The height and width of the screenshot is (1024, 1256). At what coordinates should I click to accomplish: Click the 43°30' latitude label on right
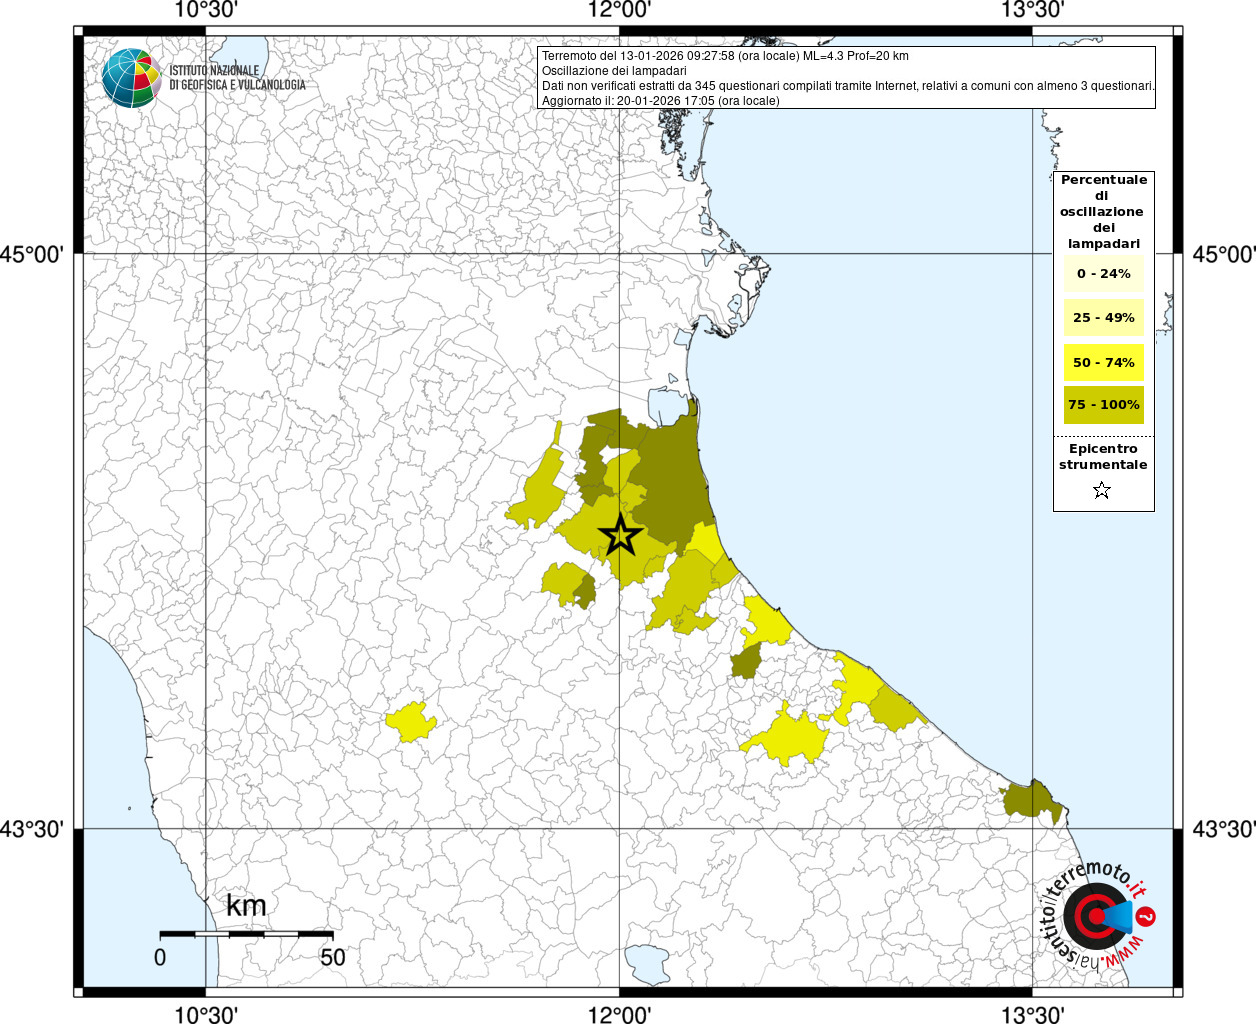point(1223,829)
